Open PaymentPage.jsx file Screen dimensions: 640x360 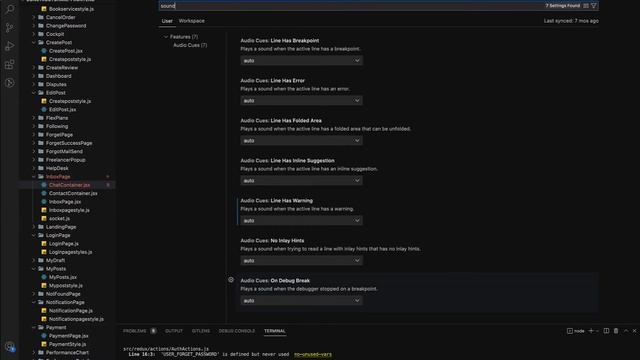[69, 336]
